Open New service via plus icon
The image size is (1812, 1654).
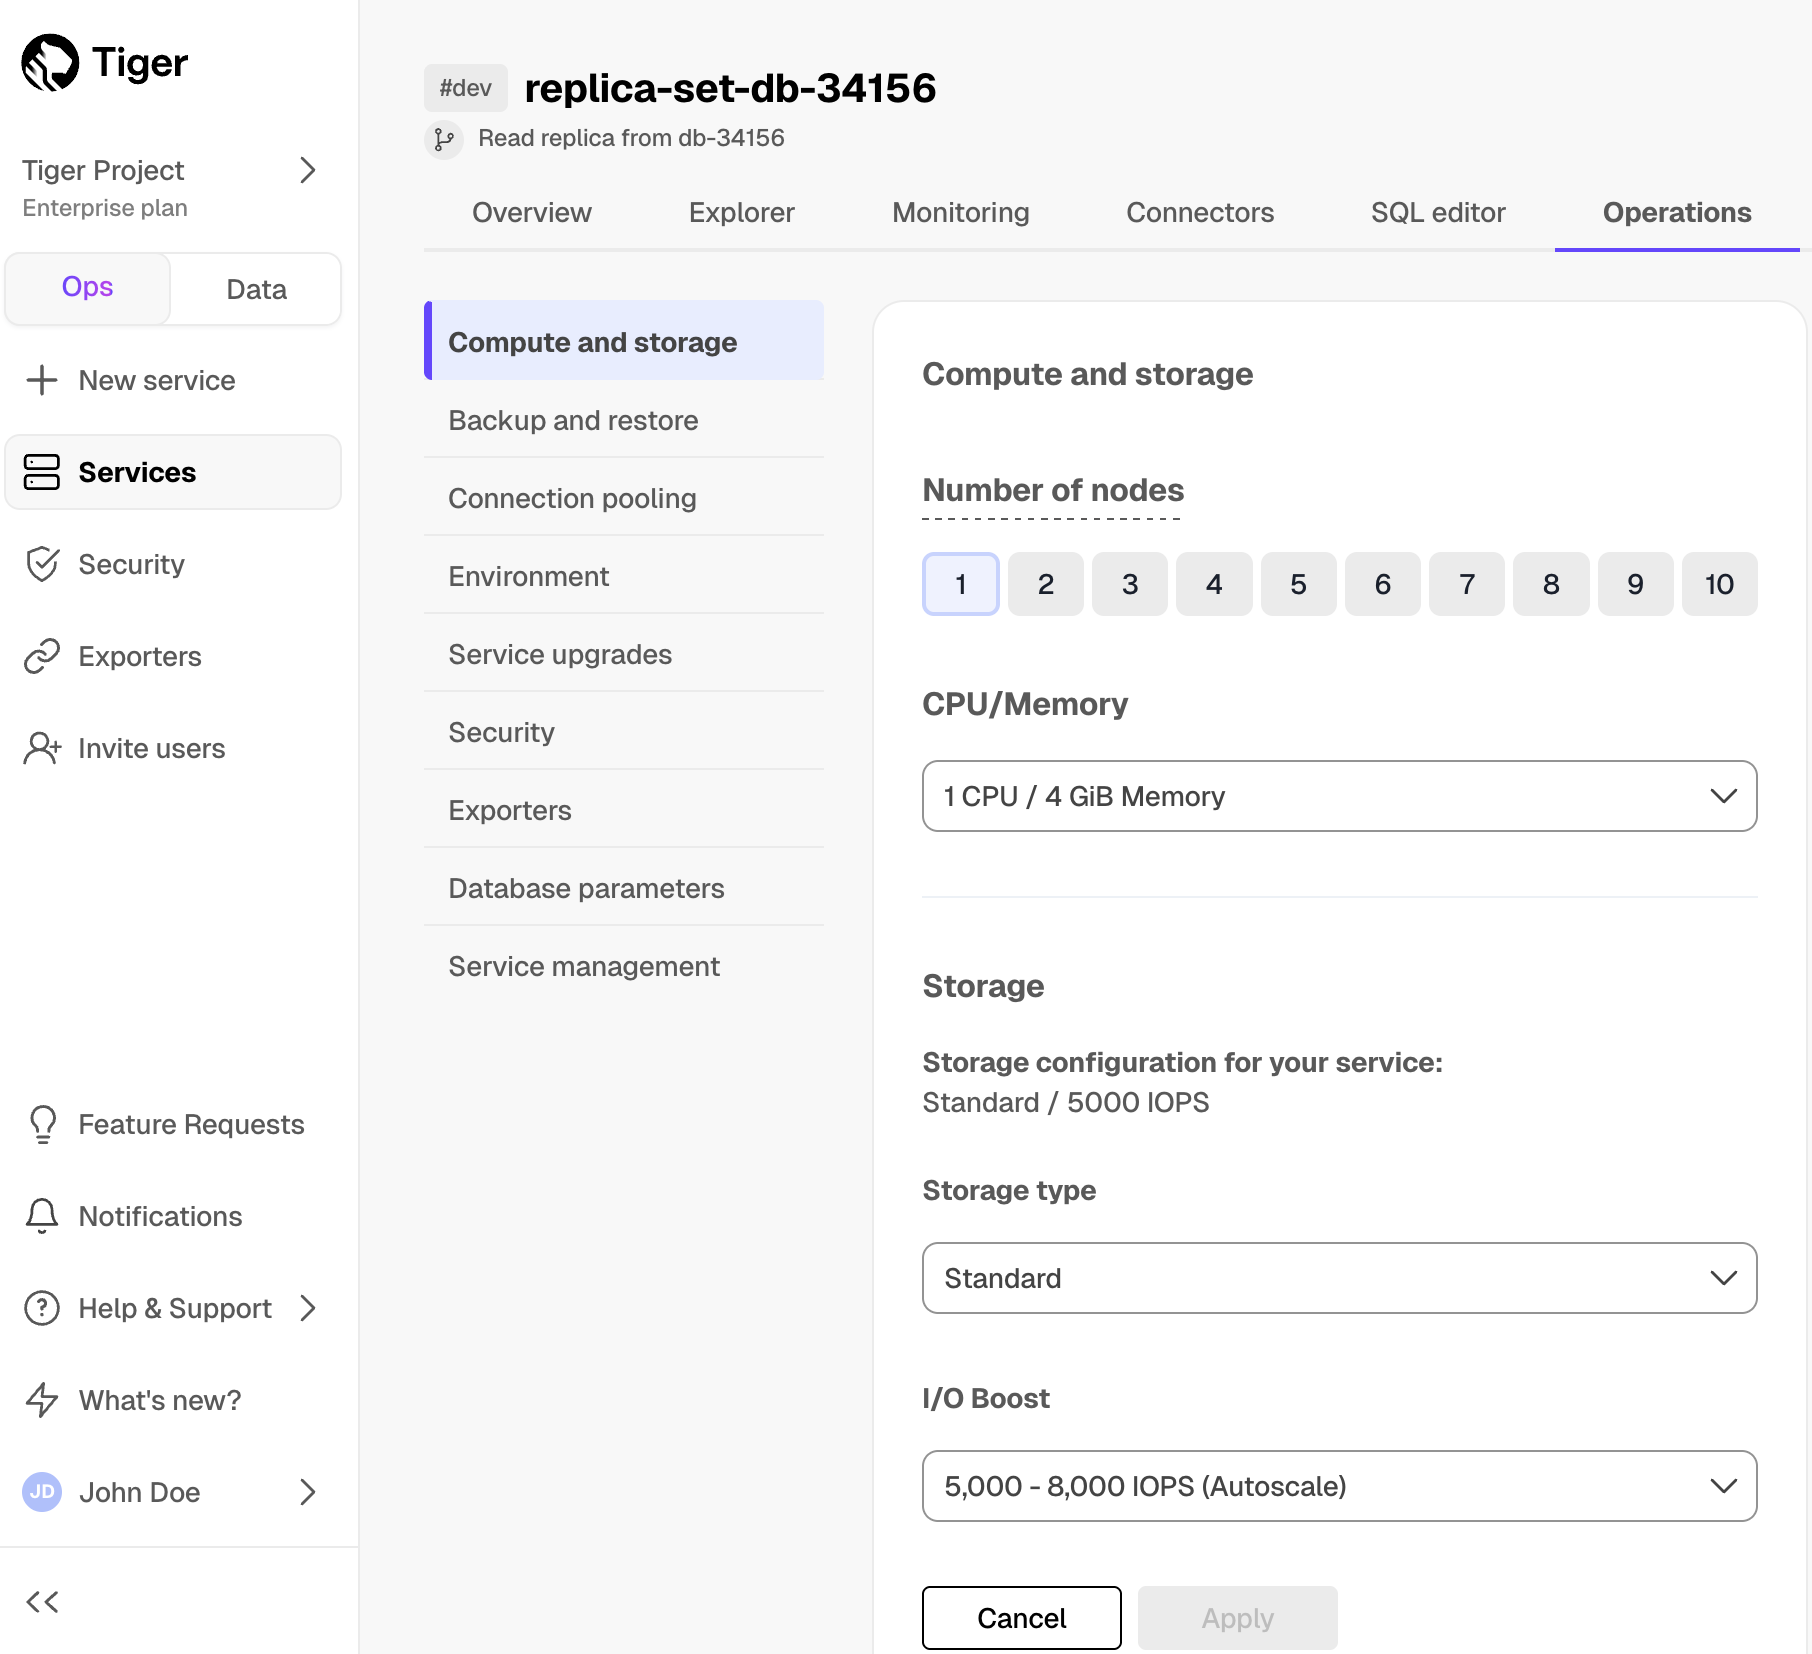click(41, 380)
